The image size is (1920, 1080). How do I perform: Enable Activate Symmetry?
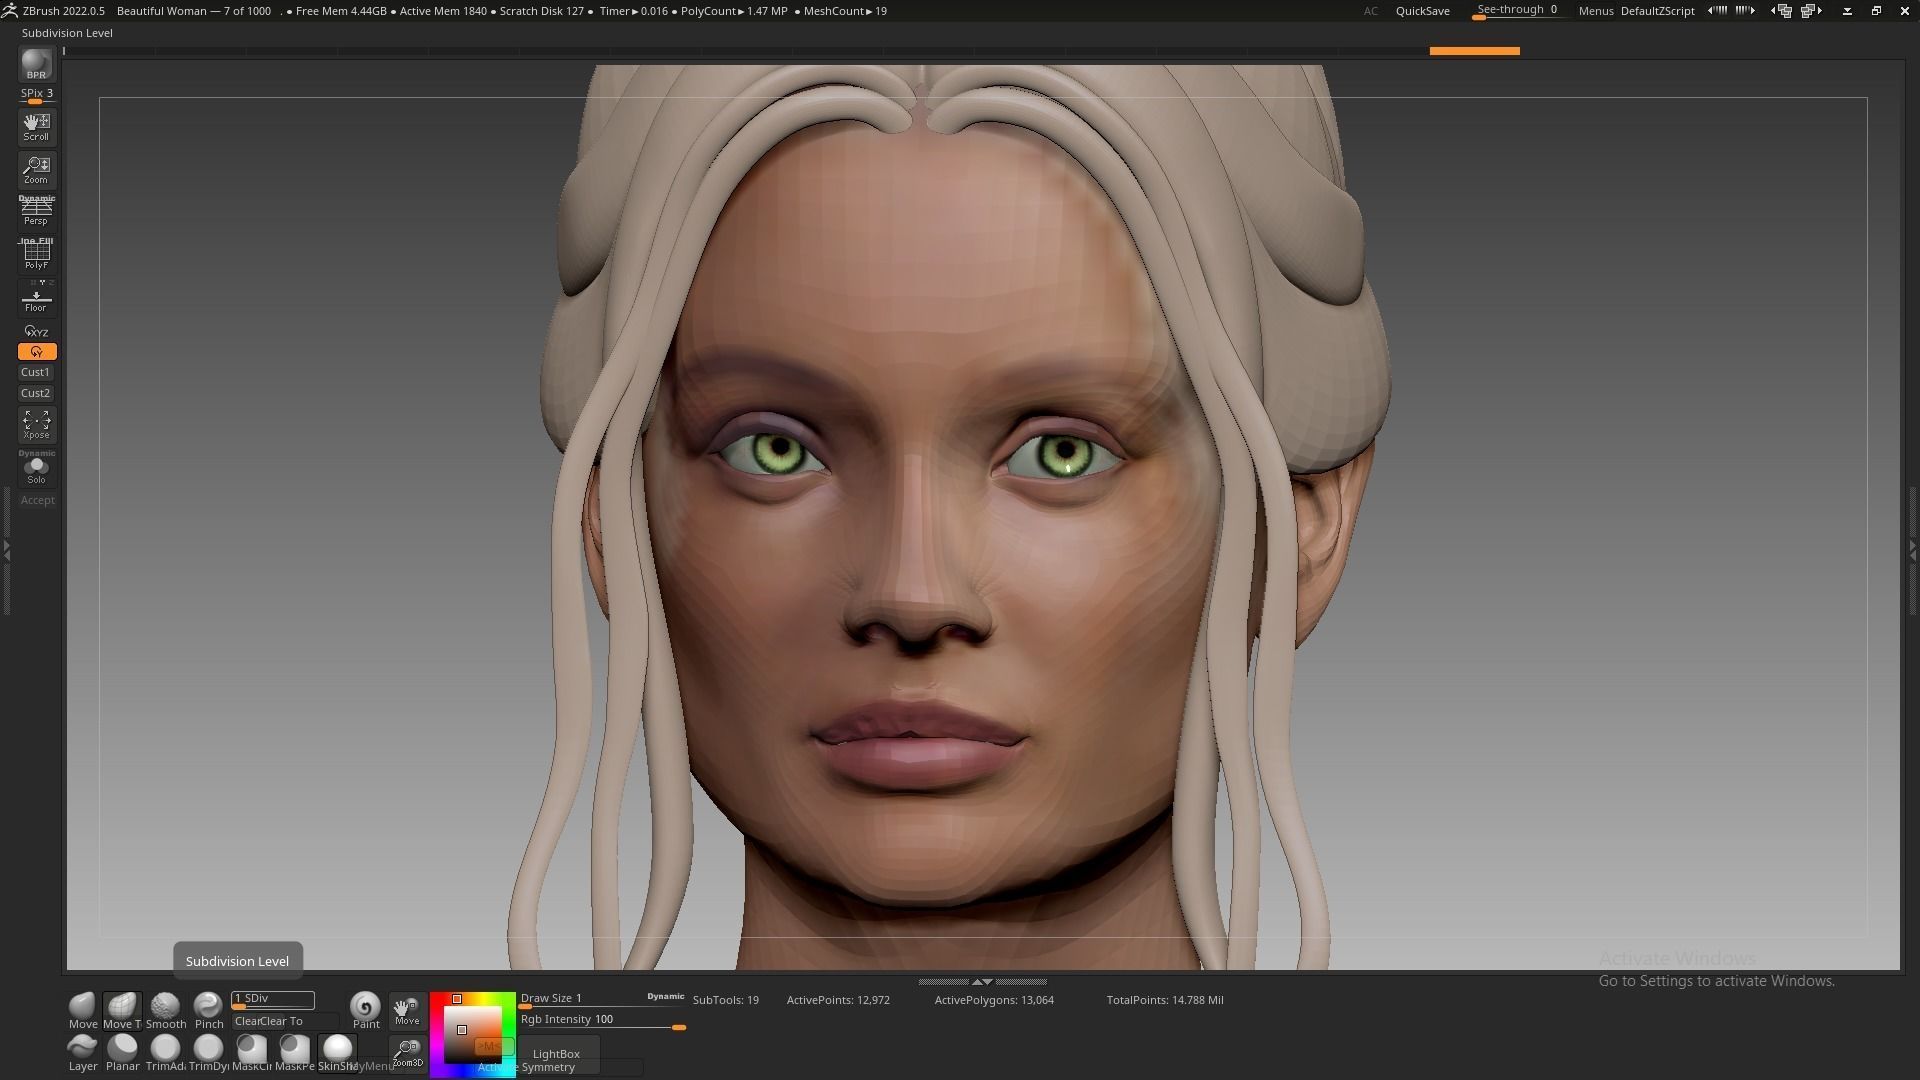click(525, 1066)
